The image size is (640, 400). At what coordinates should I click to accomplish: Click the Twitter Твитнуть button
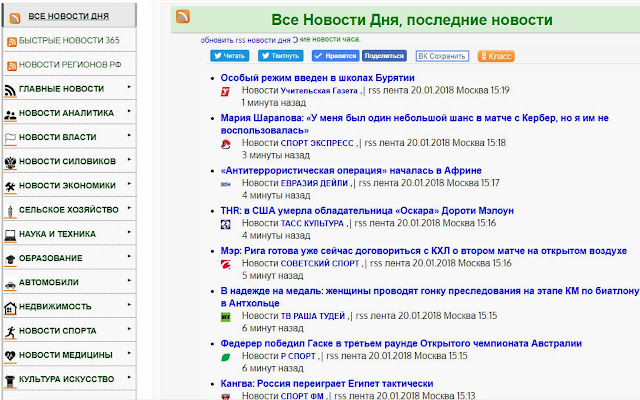tap(280, 56)
